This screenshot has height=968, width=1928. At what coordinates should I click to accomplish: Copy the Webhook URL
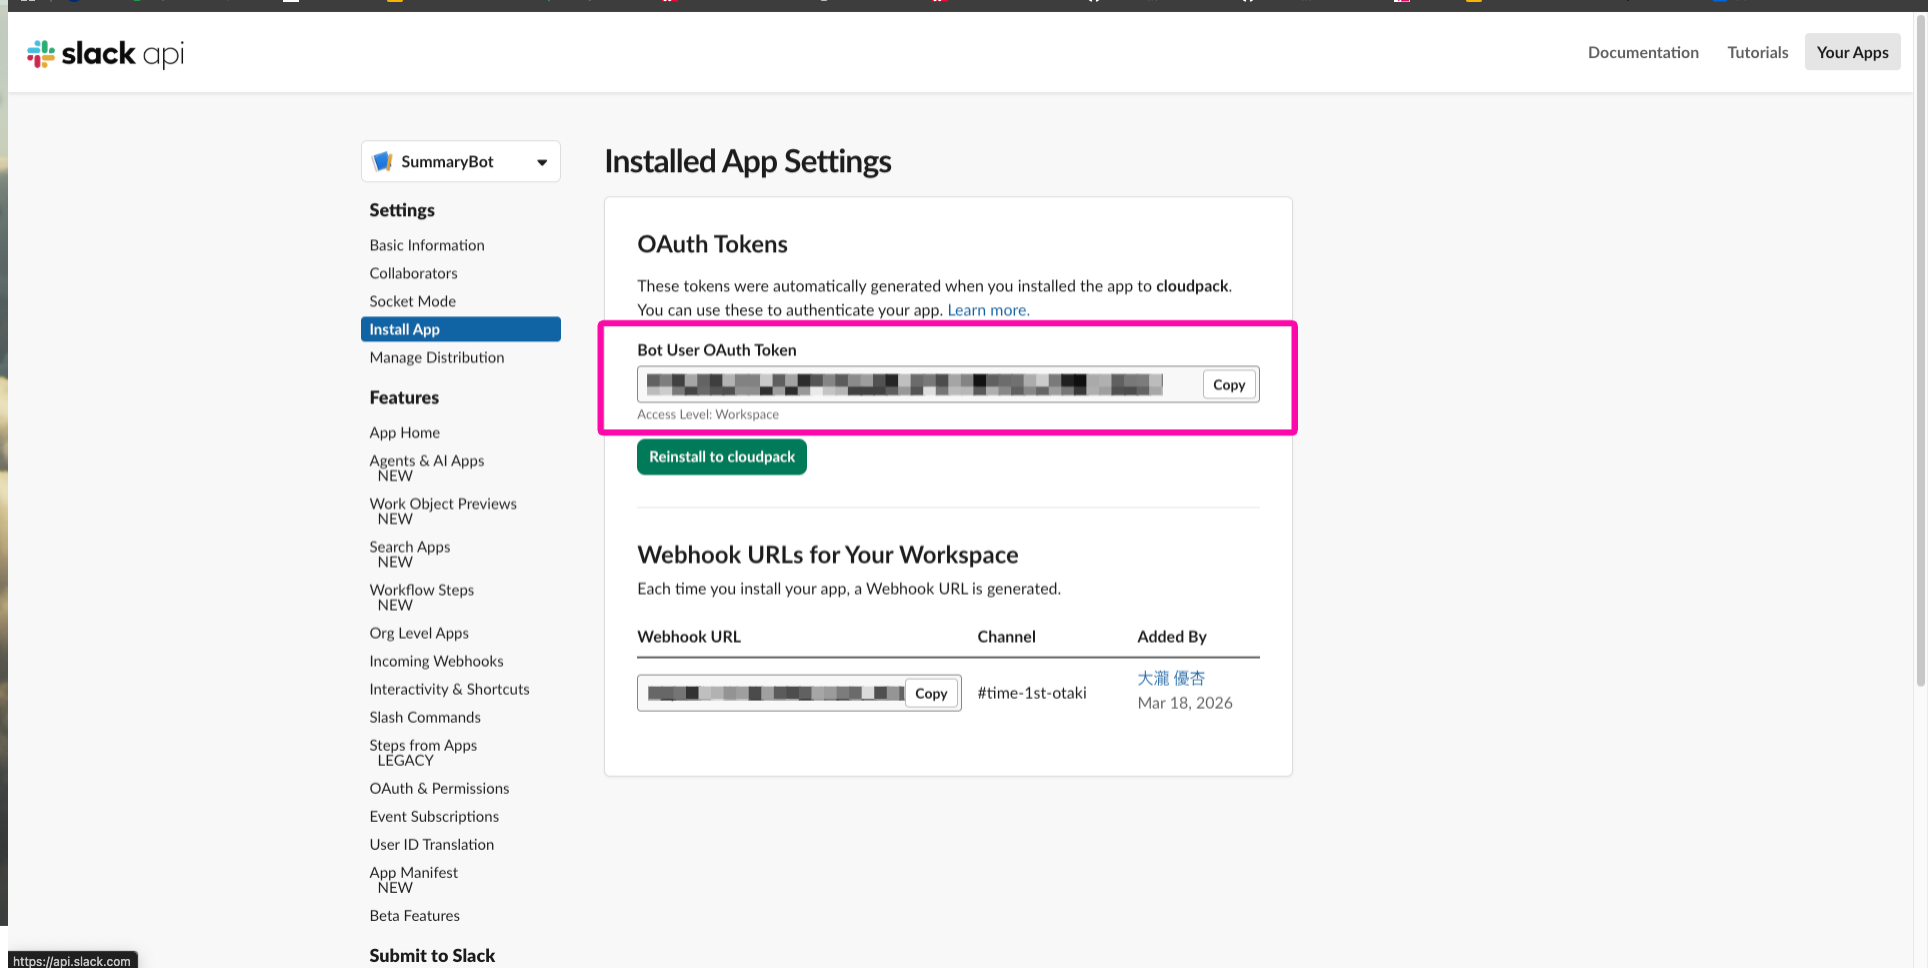point(930,693)
